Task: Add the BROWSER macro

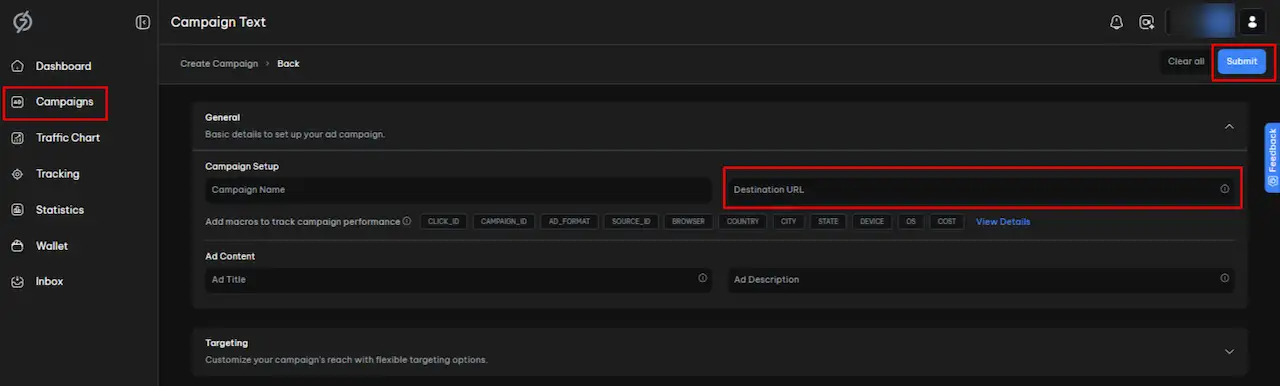Action: pyautogui.click(x=688, y=221)
